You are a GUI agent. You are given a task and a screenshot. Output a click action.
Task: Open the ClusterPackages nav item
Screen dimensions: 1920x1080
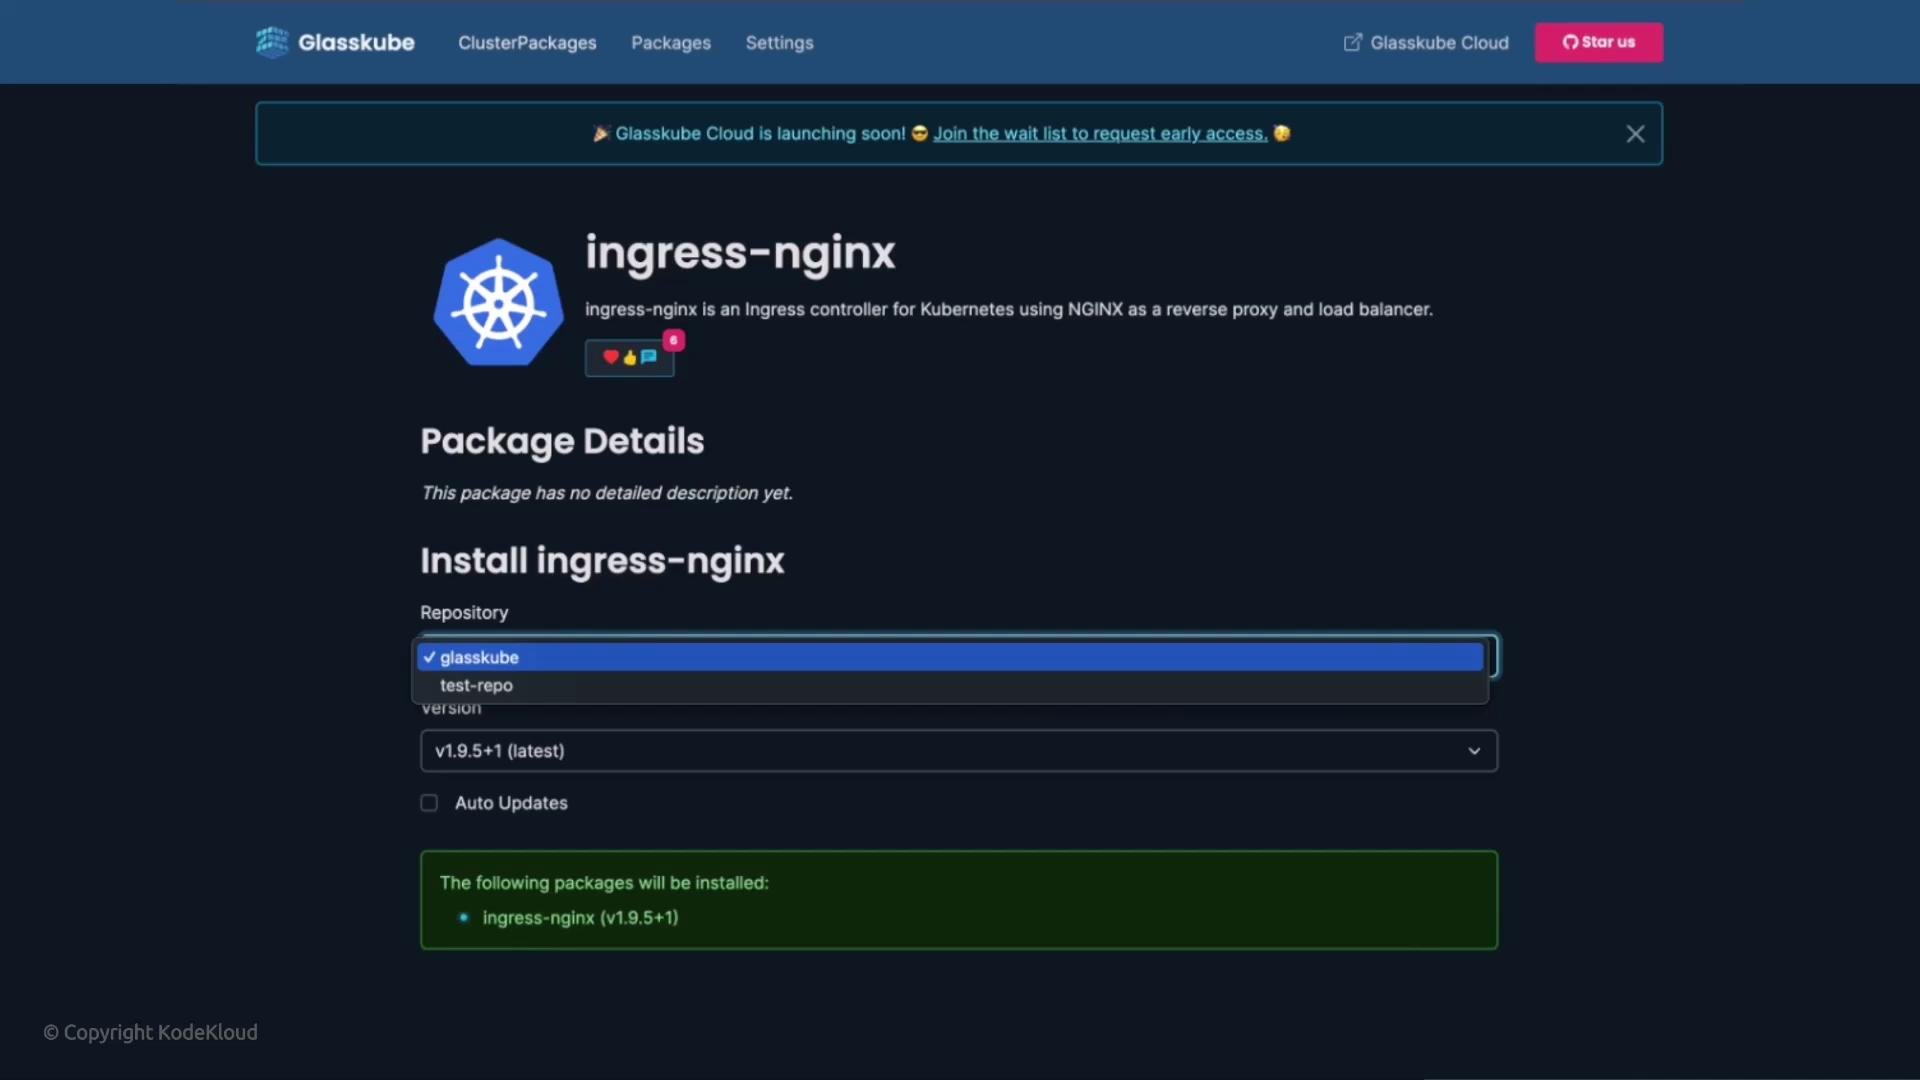click(x=527, y=43)
